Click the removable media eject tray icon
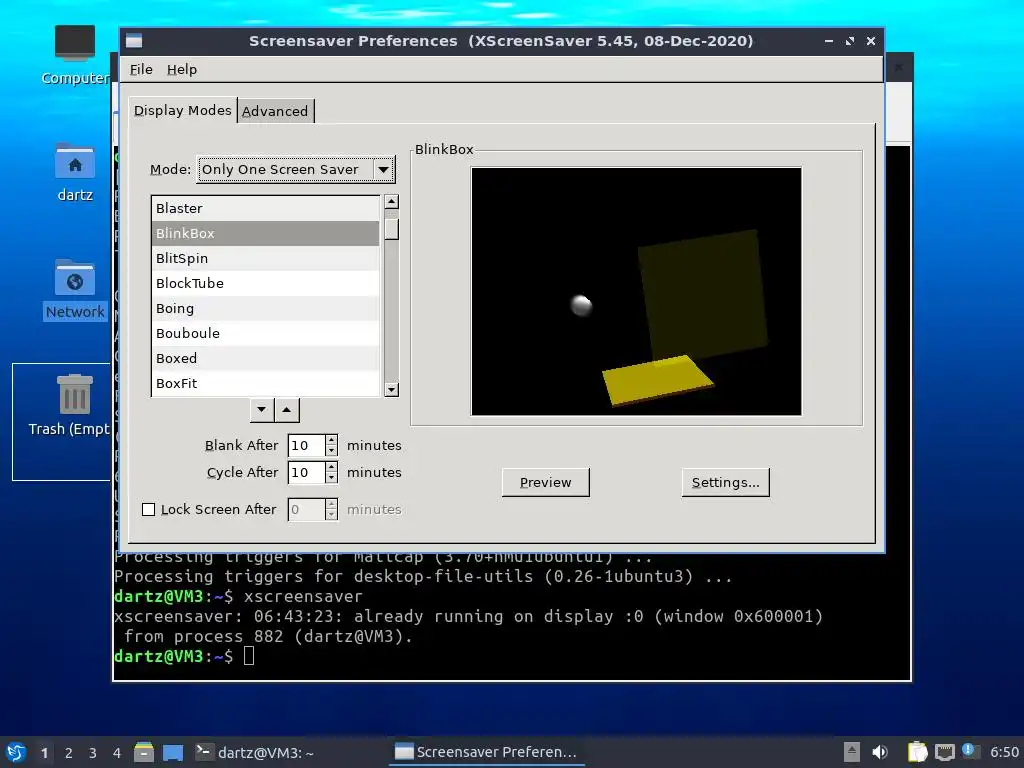1024x768 pixels. click(851, 752)
